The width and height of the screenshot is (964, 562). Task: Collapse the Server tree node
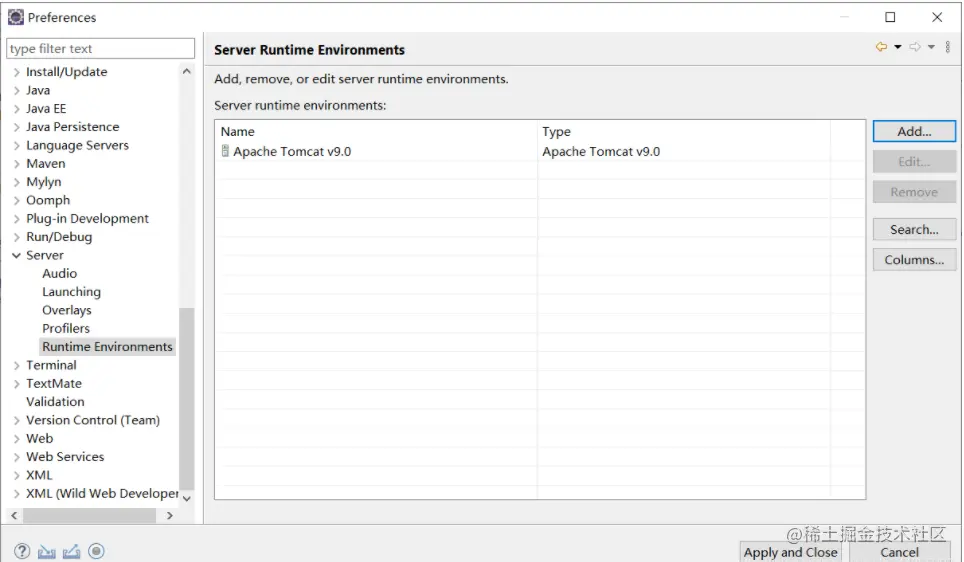pyautogui.click(x=17, y=256)
